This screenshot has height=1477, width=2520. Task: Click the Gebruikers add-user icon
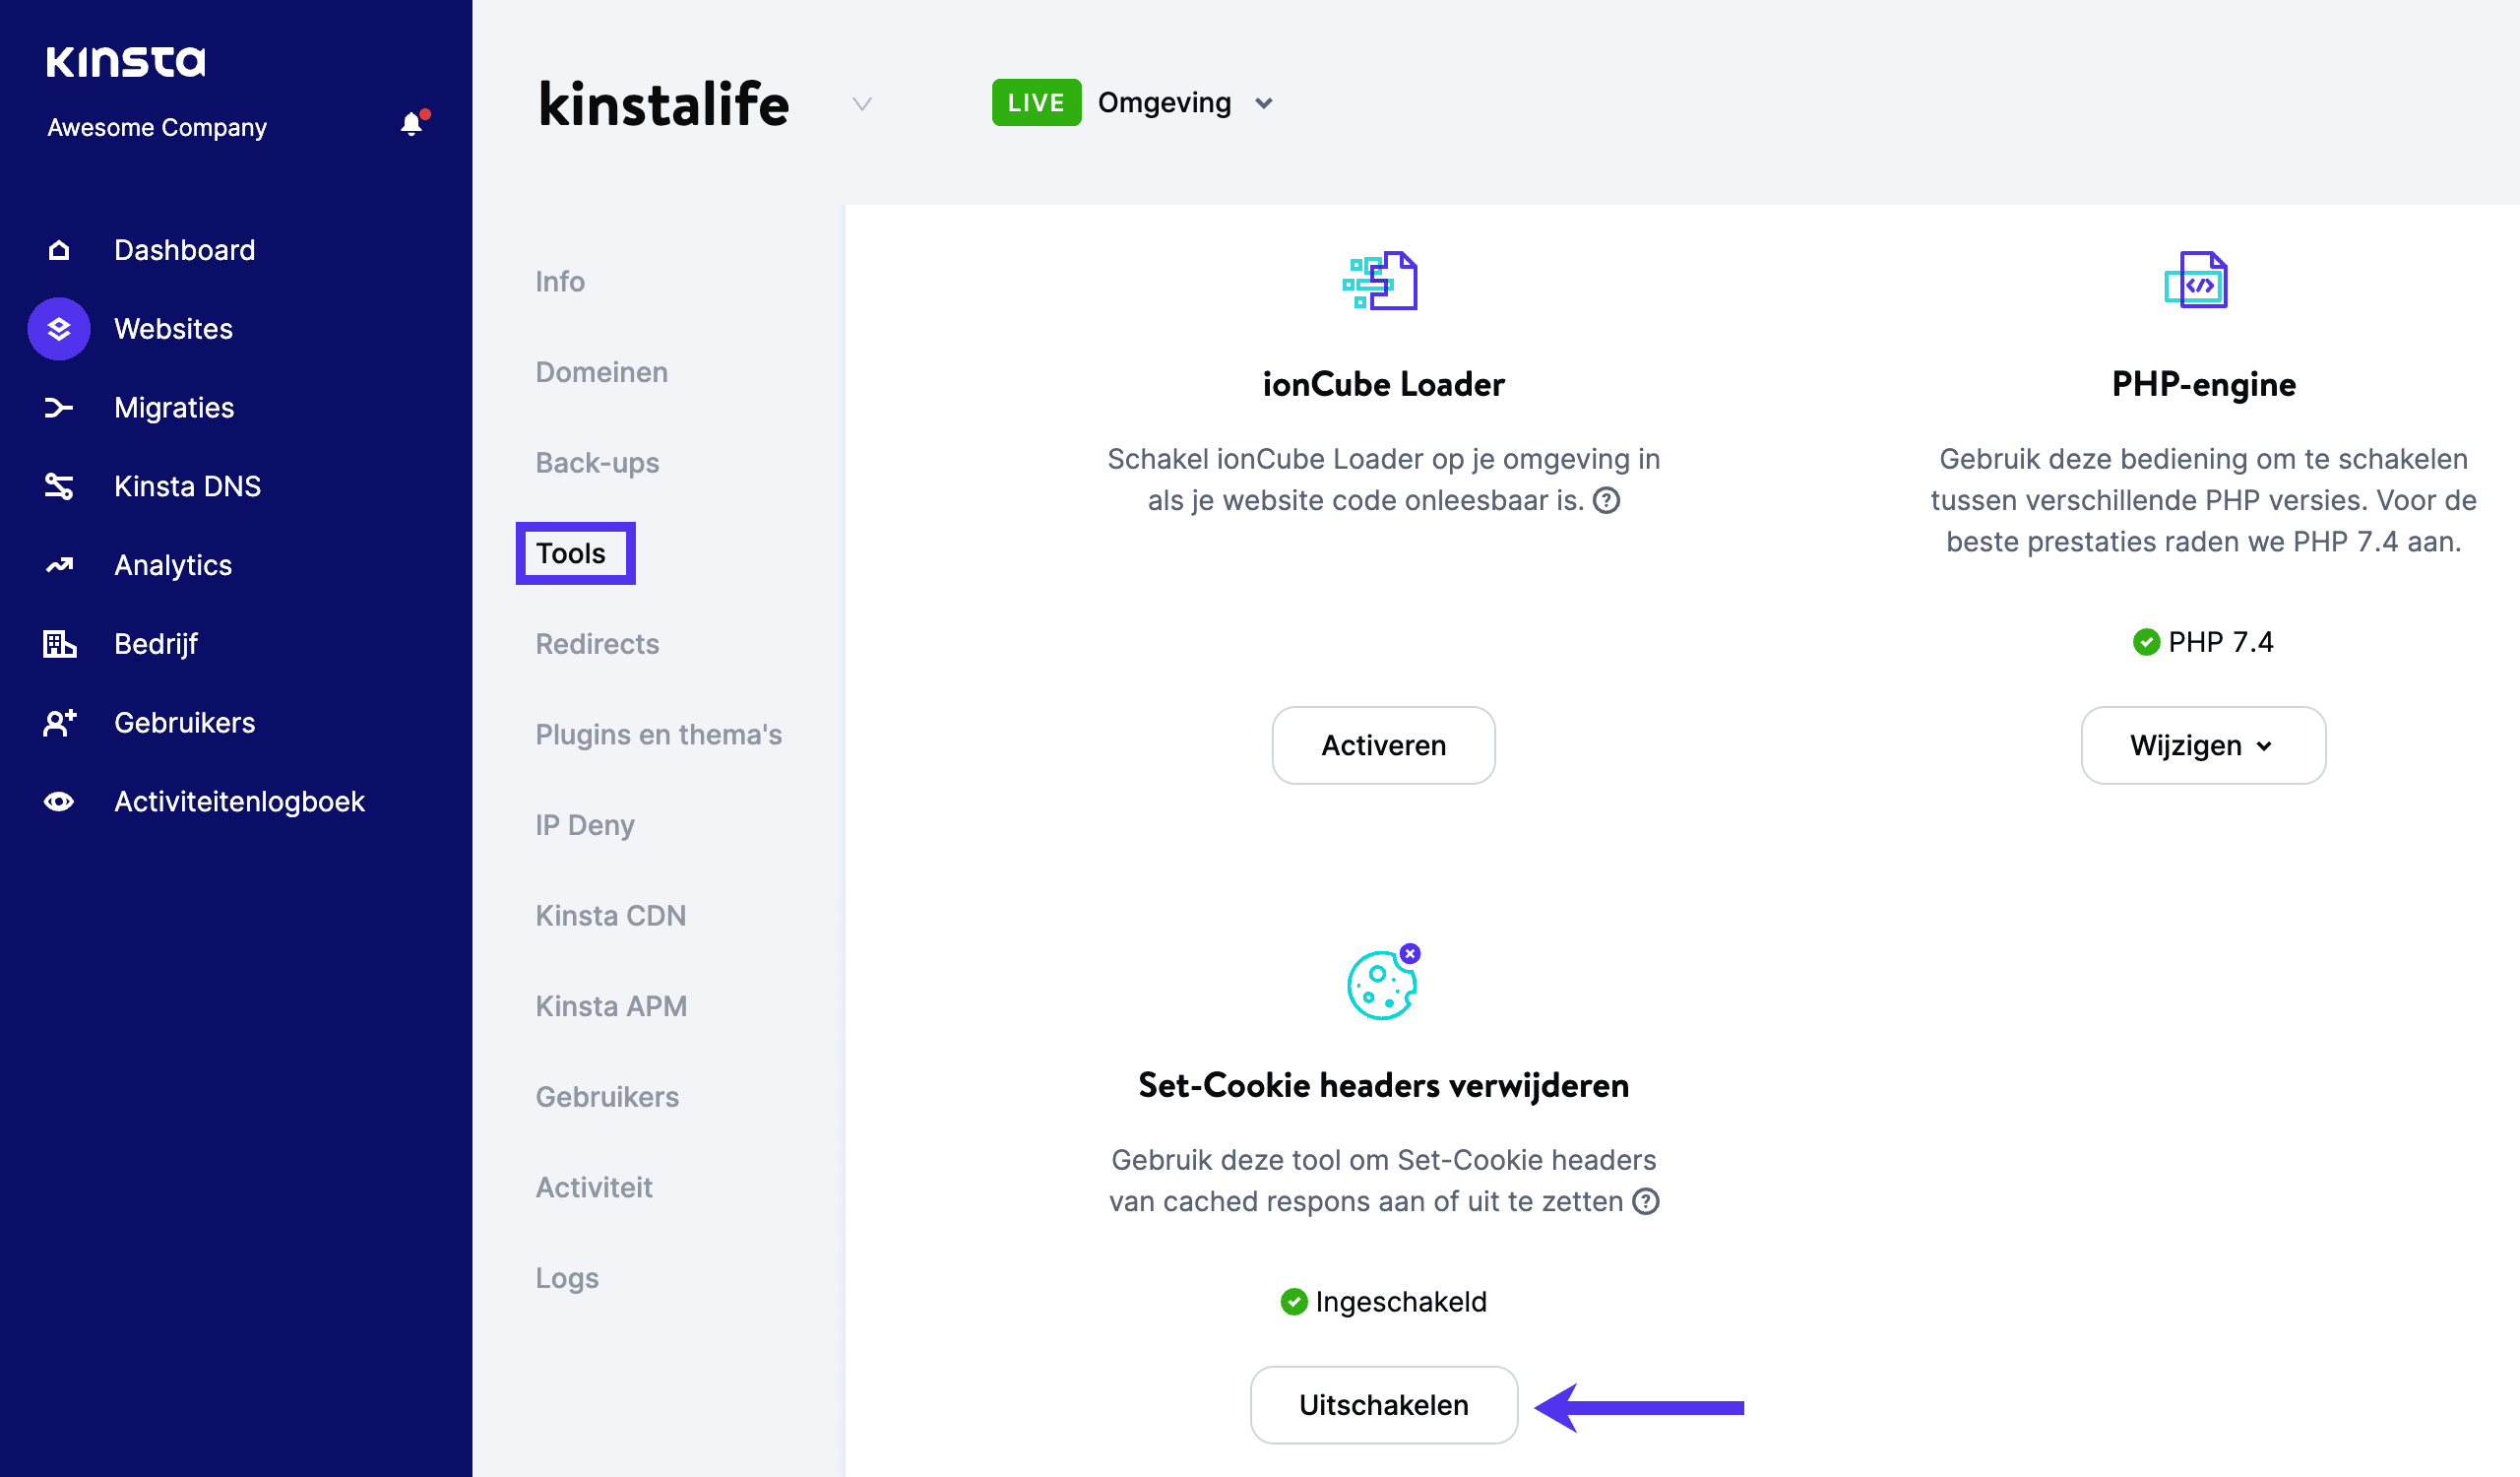[x=59, y=723]
